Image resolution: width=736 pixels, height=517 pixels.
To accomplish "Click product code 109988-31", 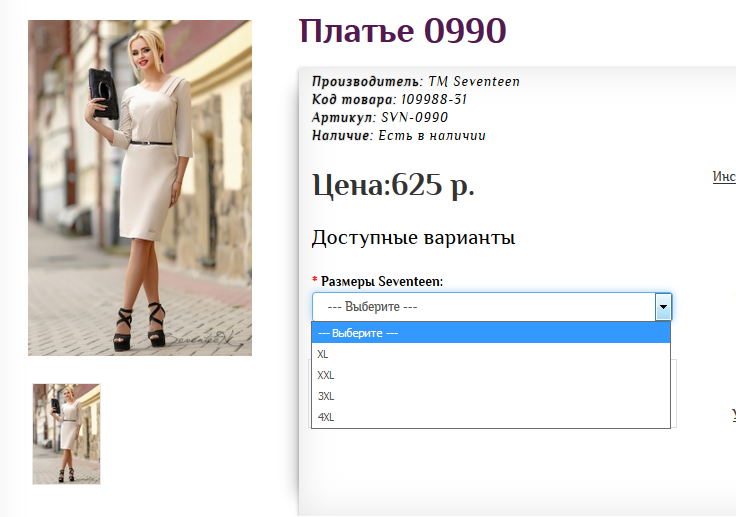I will pyautogui.click(x=434, y=100).
